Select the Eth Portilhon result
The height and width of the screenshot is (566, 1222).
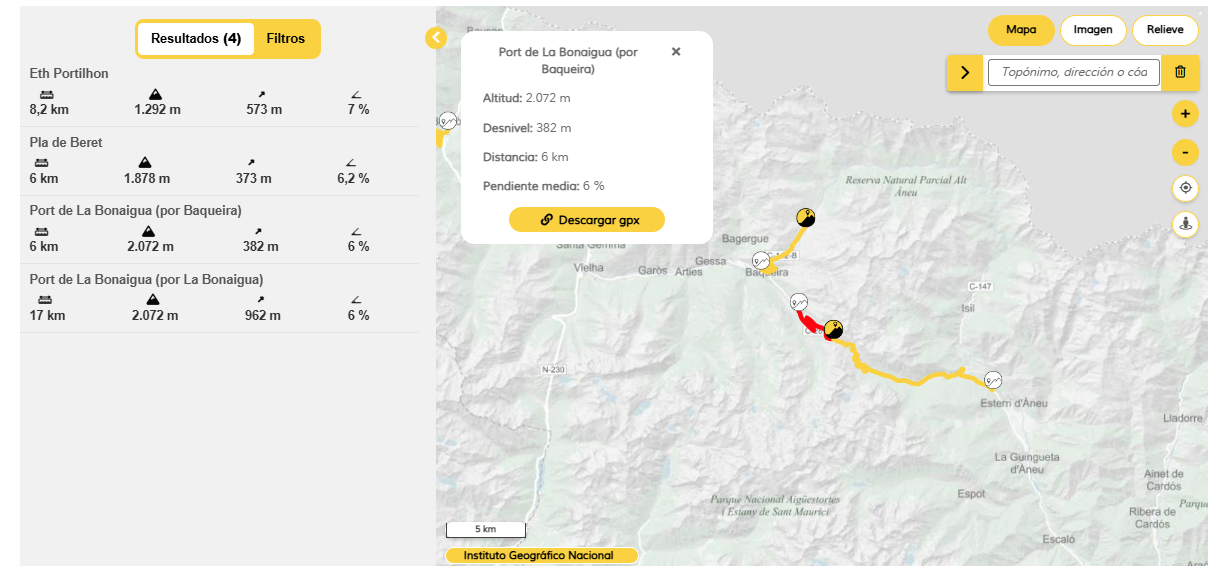[70, 74]
